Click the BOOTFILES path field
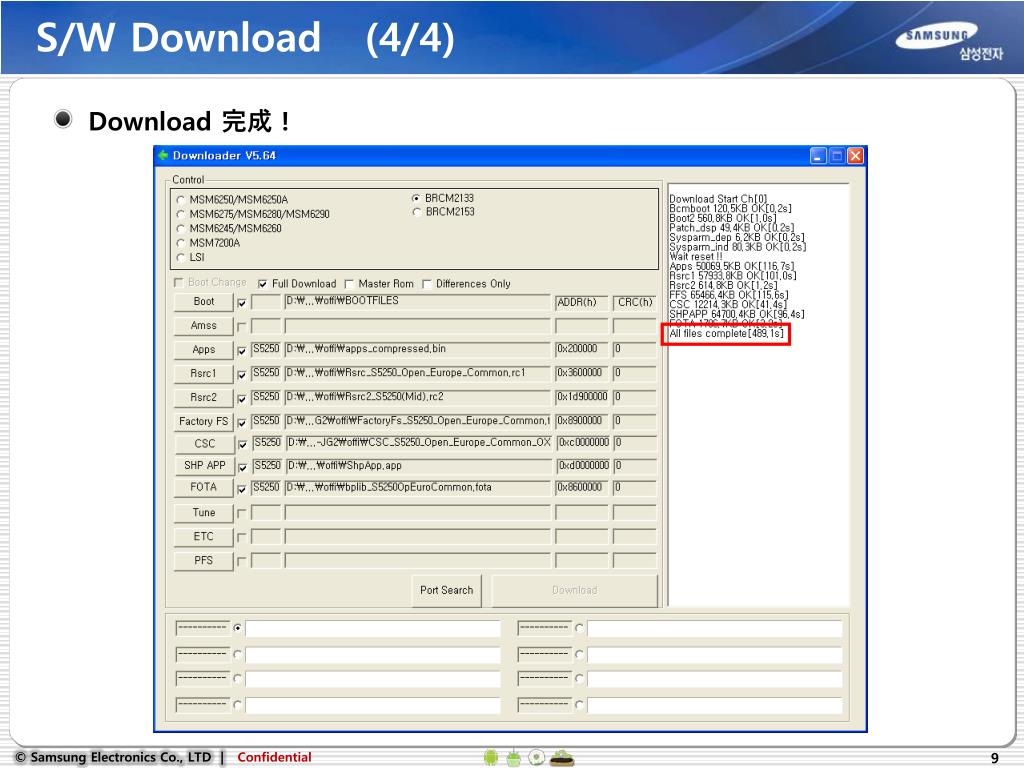This screenshot has width=1024, height=768. click(x=417, y=301)
